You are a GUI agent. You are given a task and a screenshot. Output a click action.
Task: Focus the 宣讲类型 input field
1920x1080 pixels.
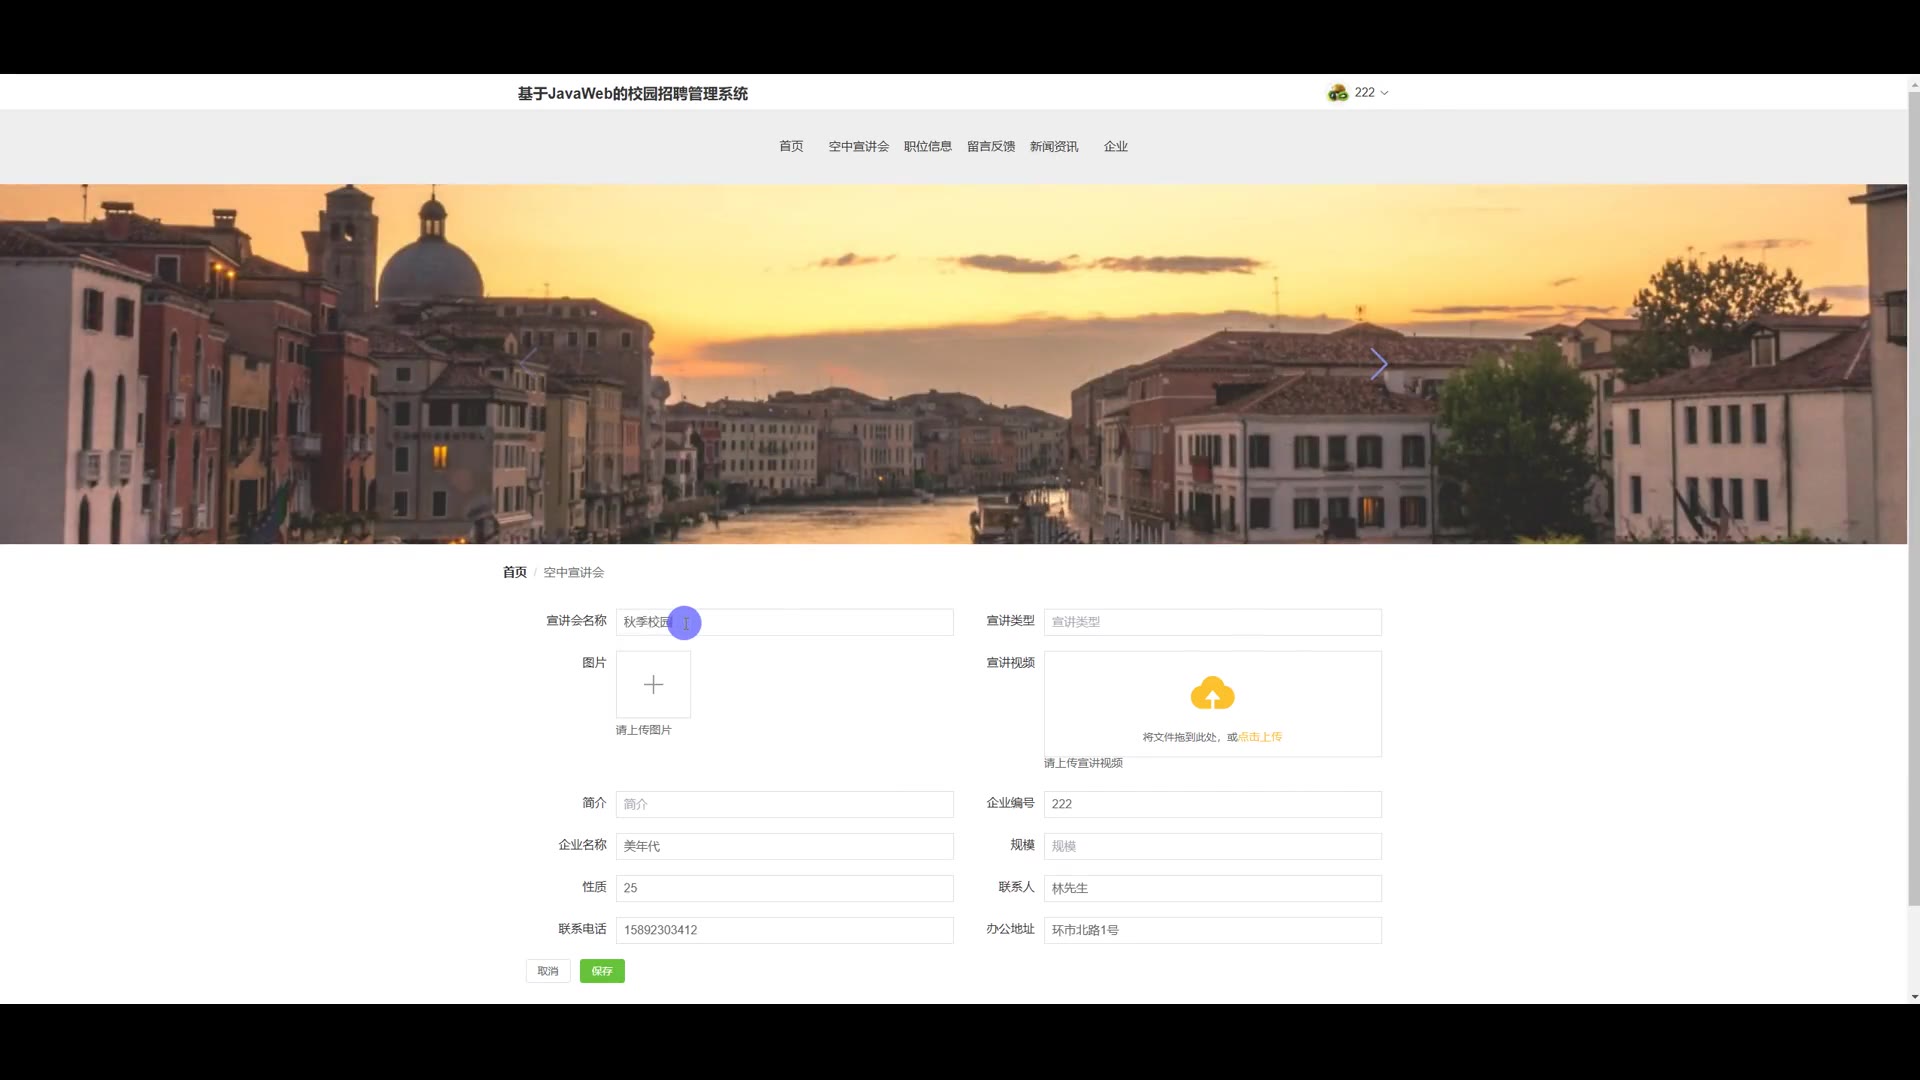[x=1212, y=622]
